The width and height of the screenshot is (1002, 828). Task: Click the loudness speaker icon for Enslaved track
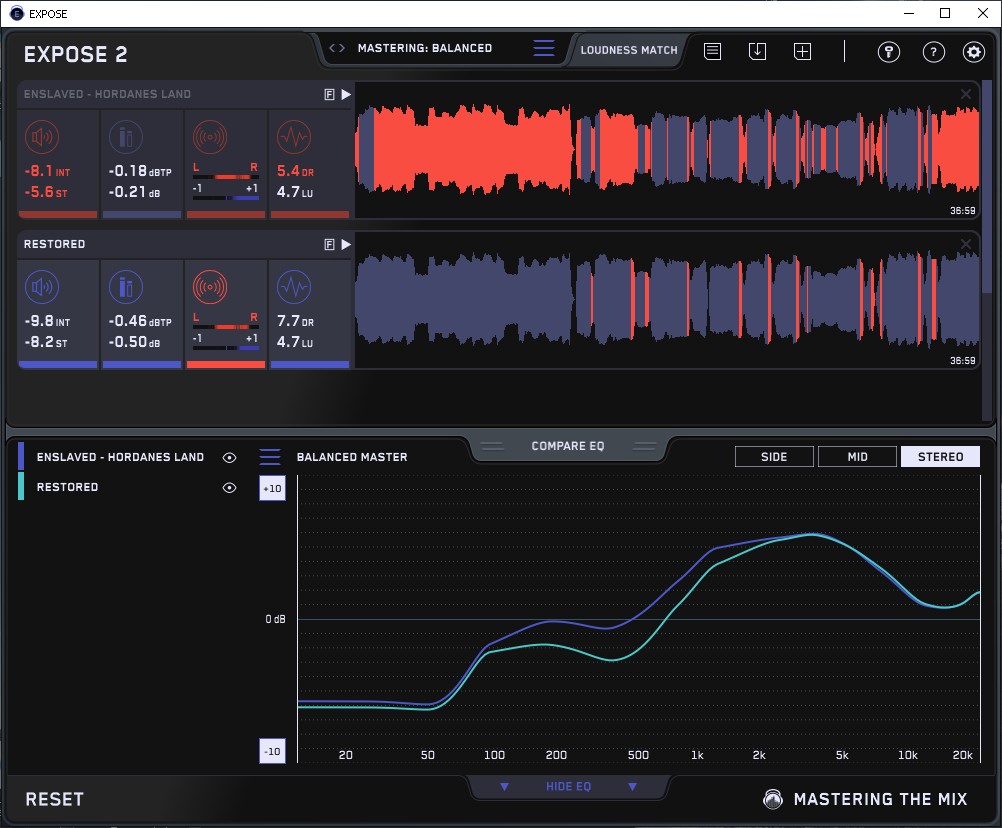coord(42,137)
